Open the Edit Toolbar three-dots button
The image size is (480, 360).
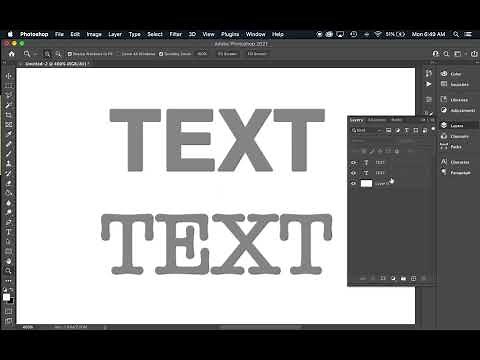tap(9, 281)
